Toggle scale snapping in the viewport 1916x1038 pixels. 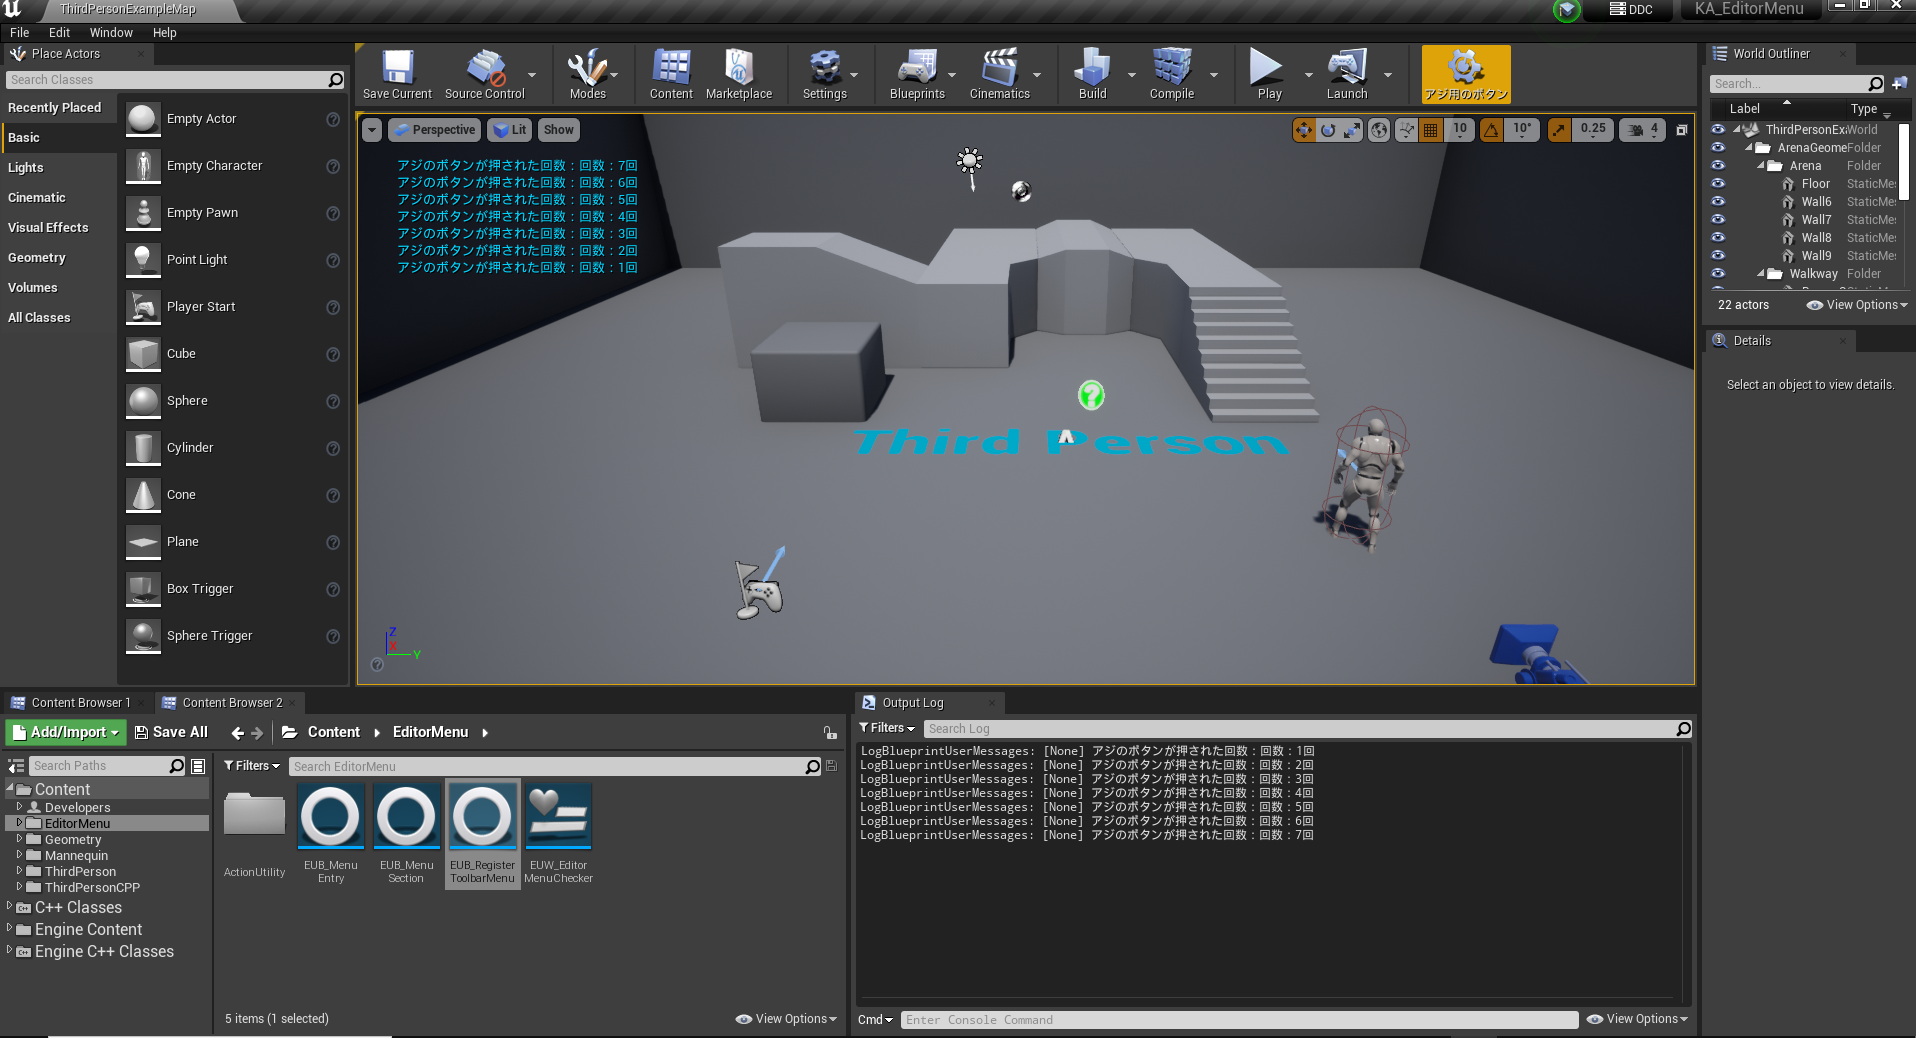pos(1559,130)
